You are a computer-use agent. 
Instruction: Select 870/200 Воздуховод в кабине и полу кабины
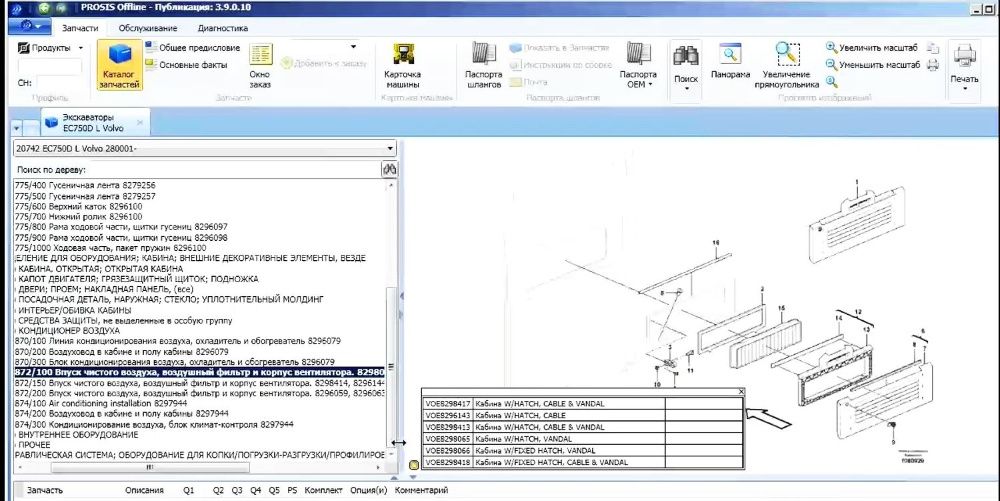coord(121,351)
